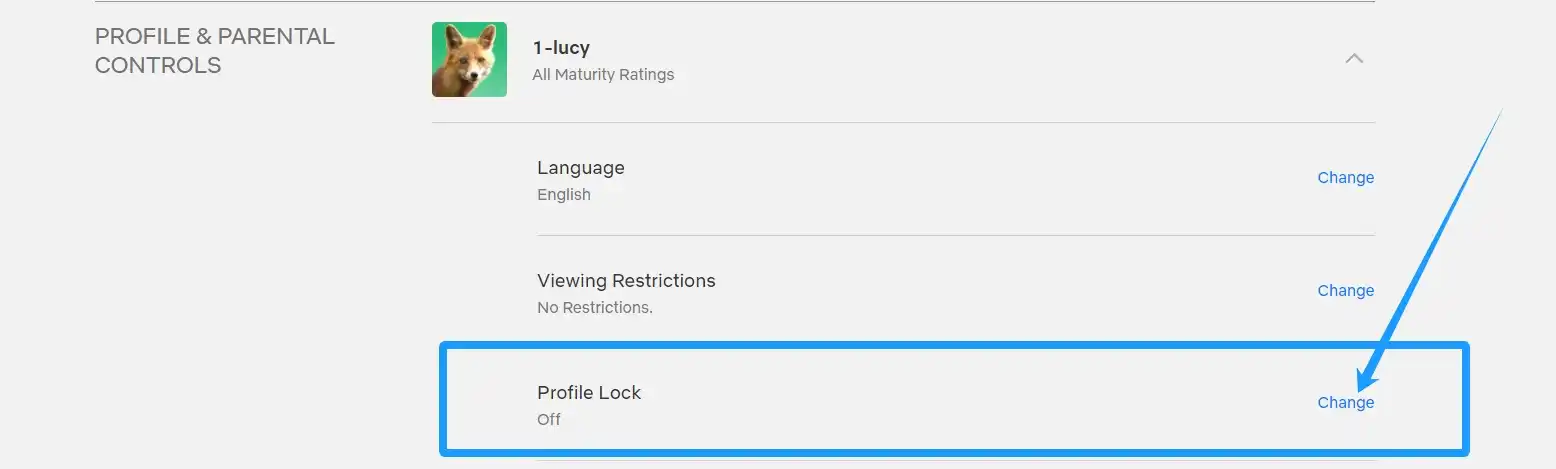Click the fox profile avatar
This screenshot has width=1556, height=469.
tap(469, 60)
